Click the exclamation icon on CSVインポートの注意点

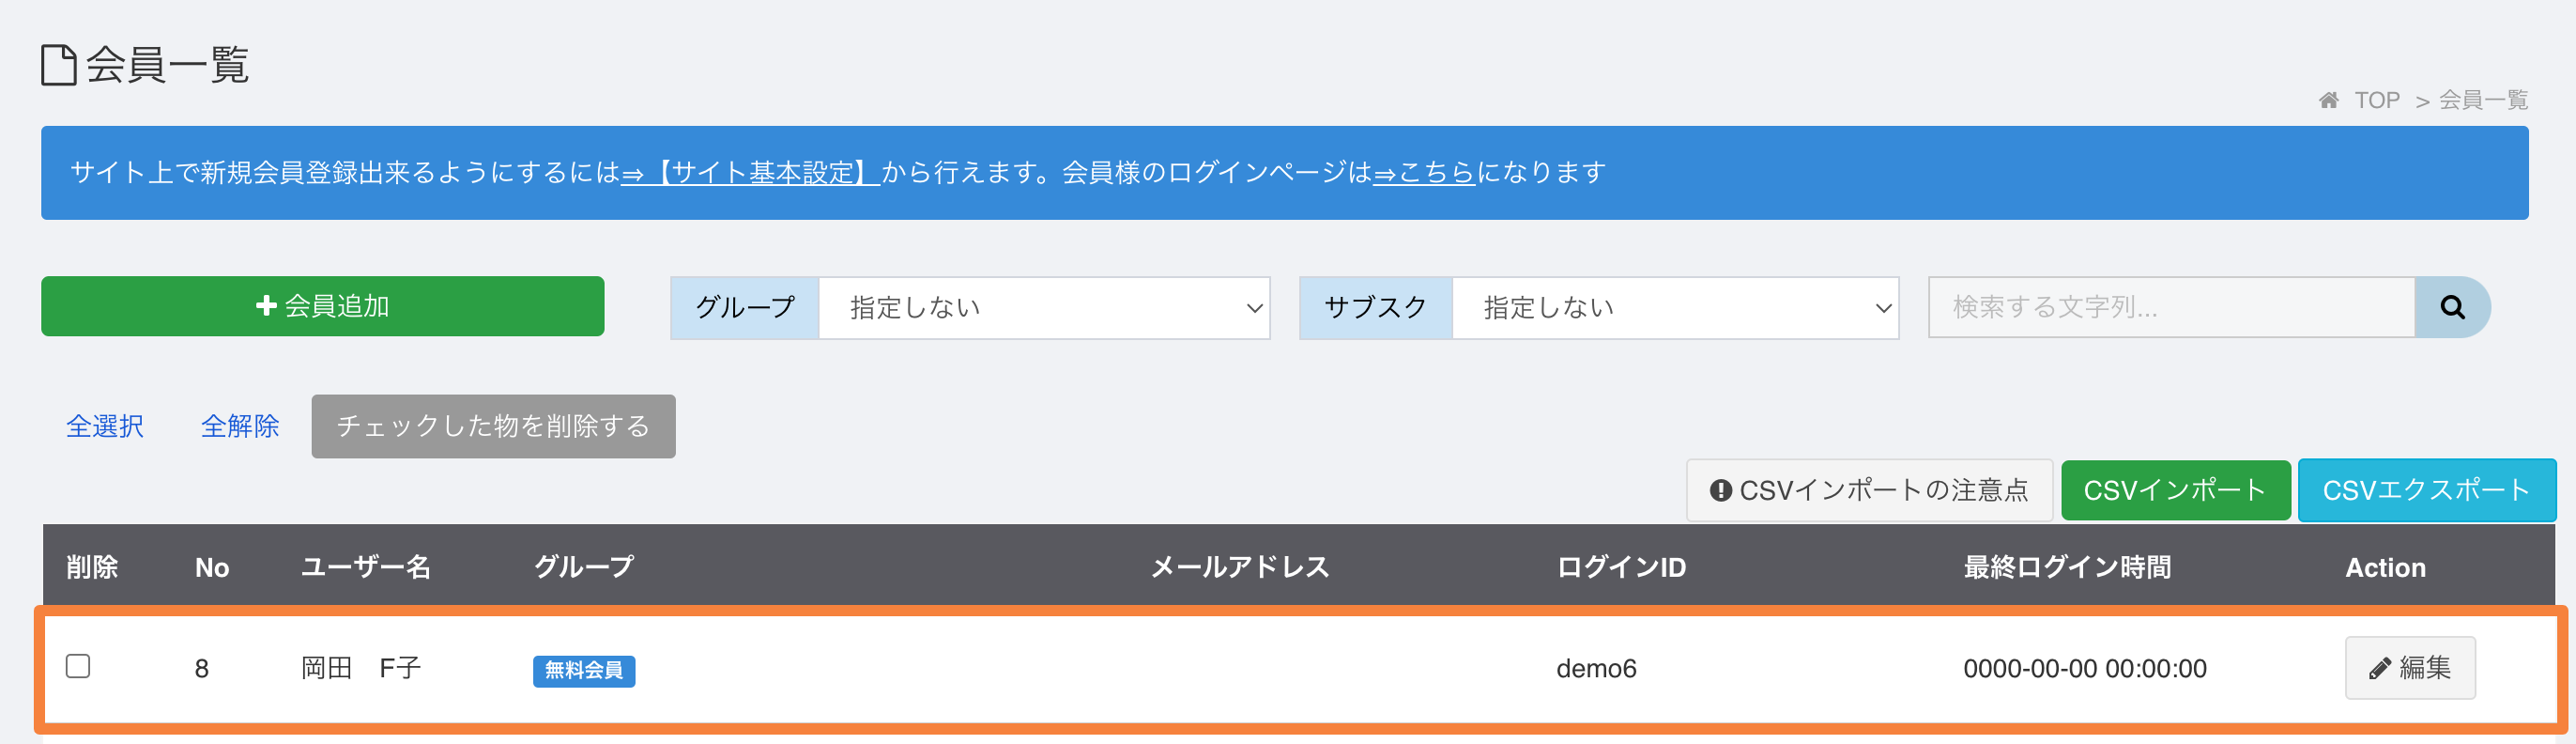coord(1720,490)
